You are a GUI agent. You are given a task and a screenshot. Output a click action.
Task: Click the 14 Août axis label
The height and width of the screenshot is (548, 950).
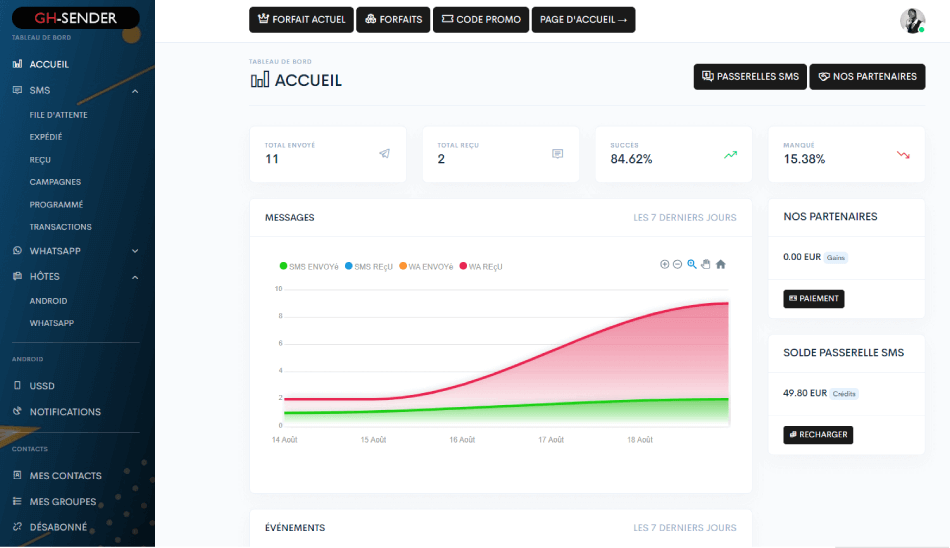(284, 439)
